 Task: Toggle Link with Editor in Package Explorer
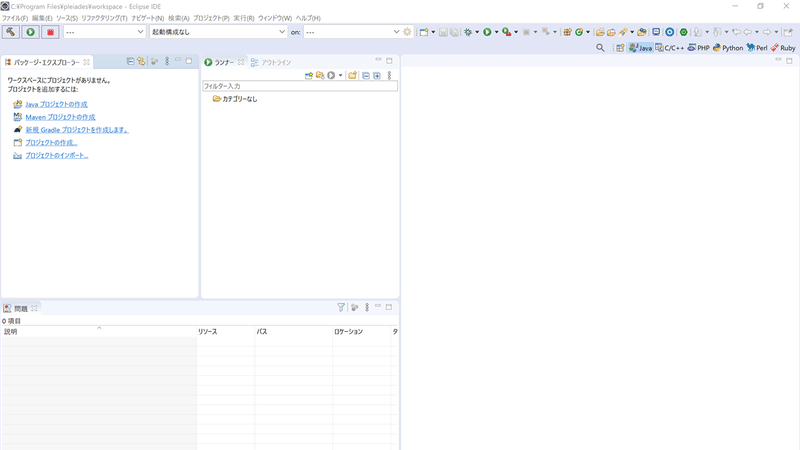coord(141,61)
